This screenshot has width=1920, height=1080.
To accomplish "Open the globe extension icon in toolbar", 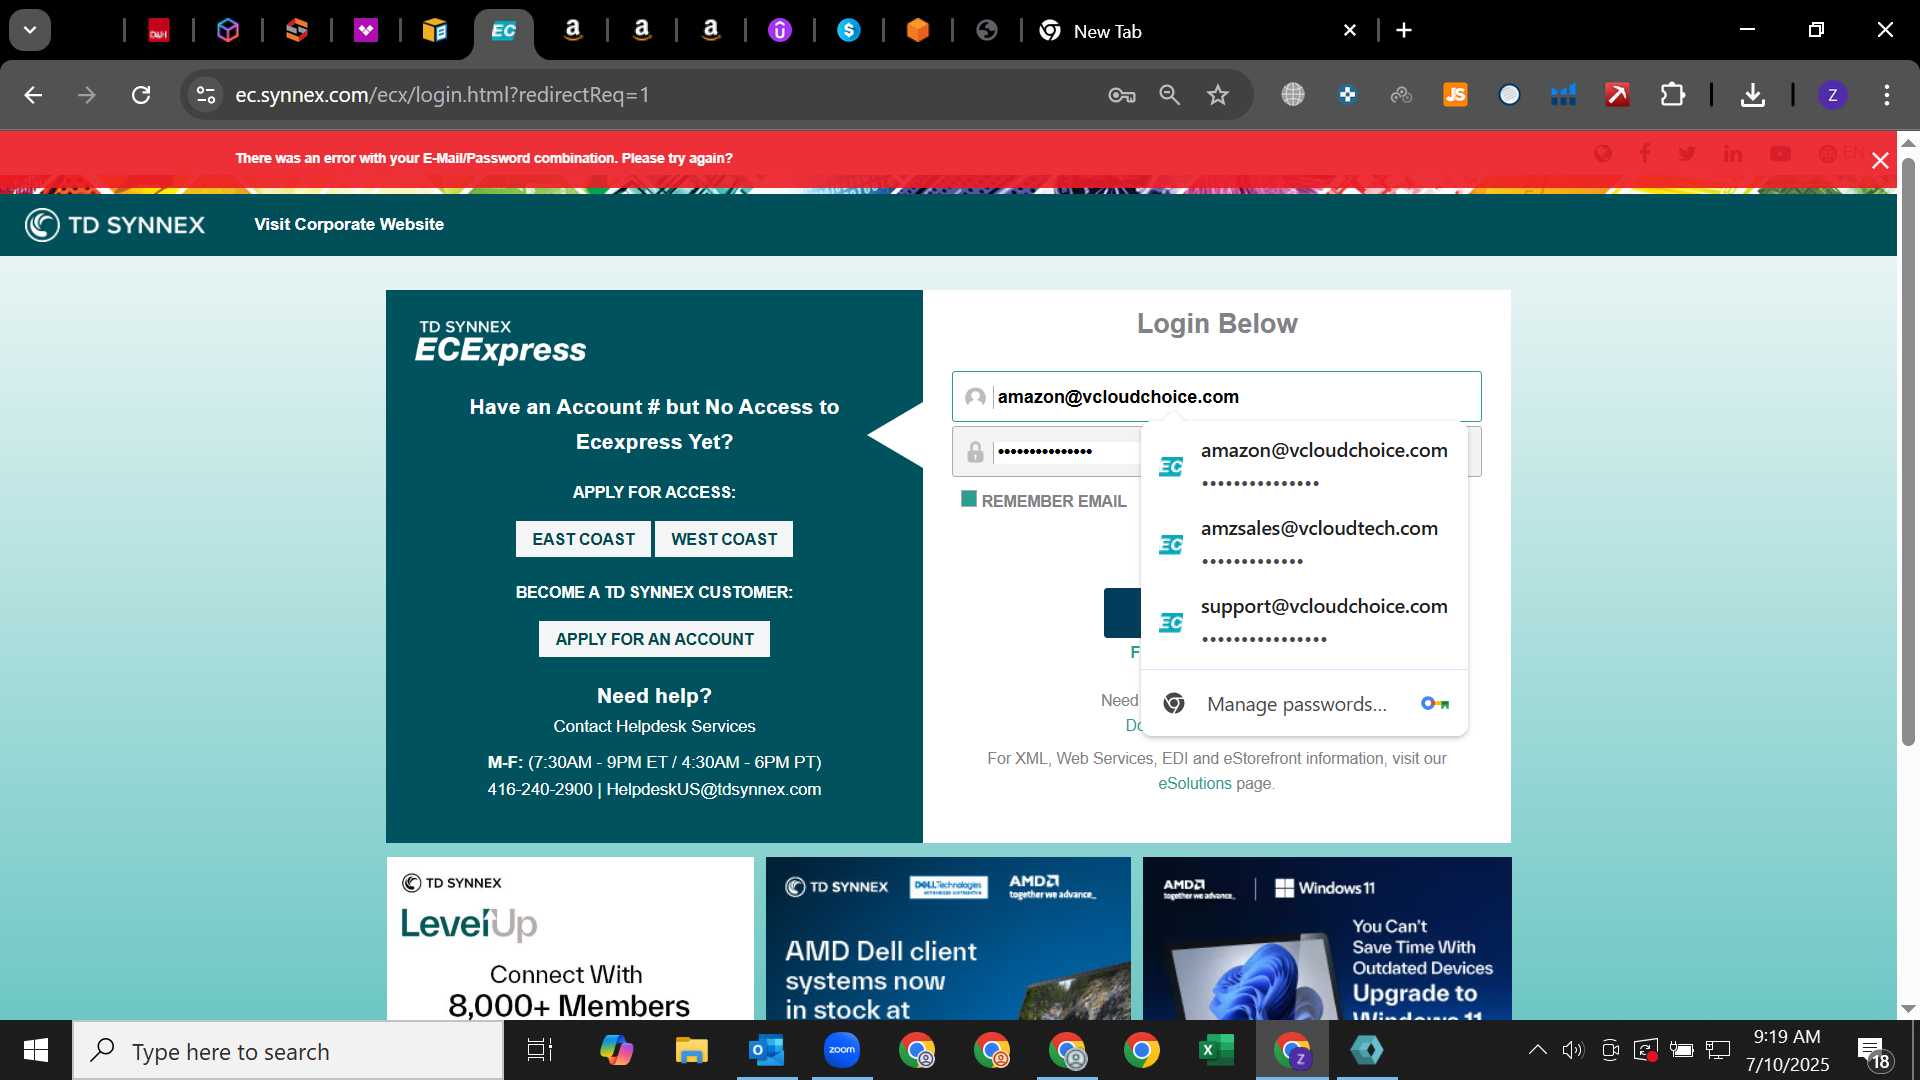I will point(1293,95).
